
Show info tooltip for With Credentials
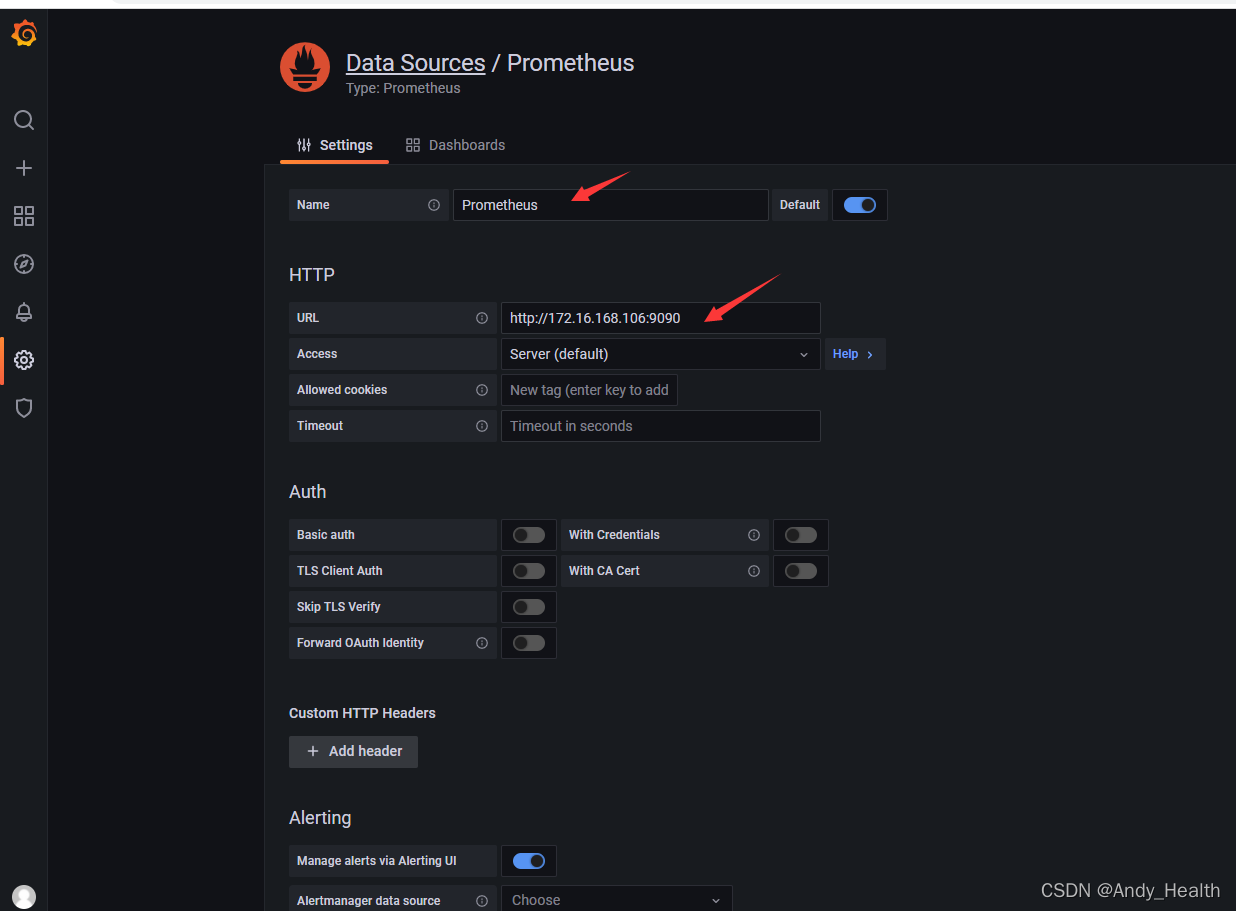(x=754, y=535)
